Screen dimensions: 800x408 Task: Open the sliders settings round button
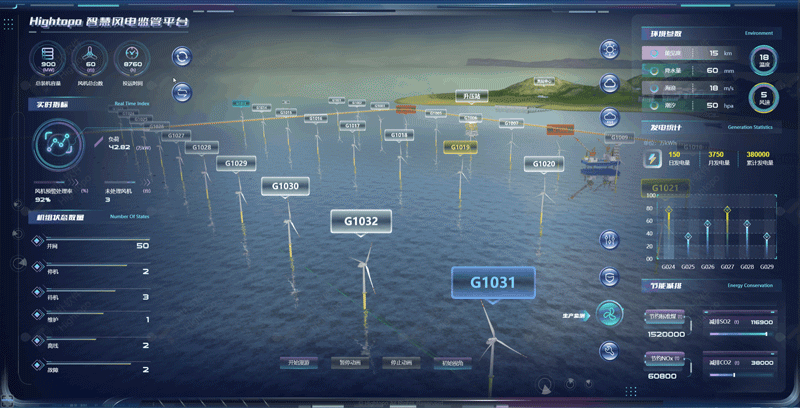coord(609,240)
